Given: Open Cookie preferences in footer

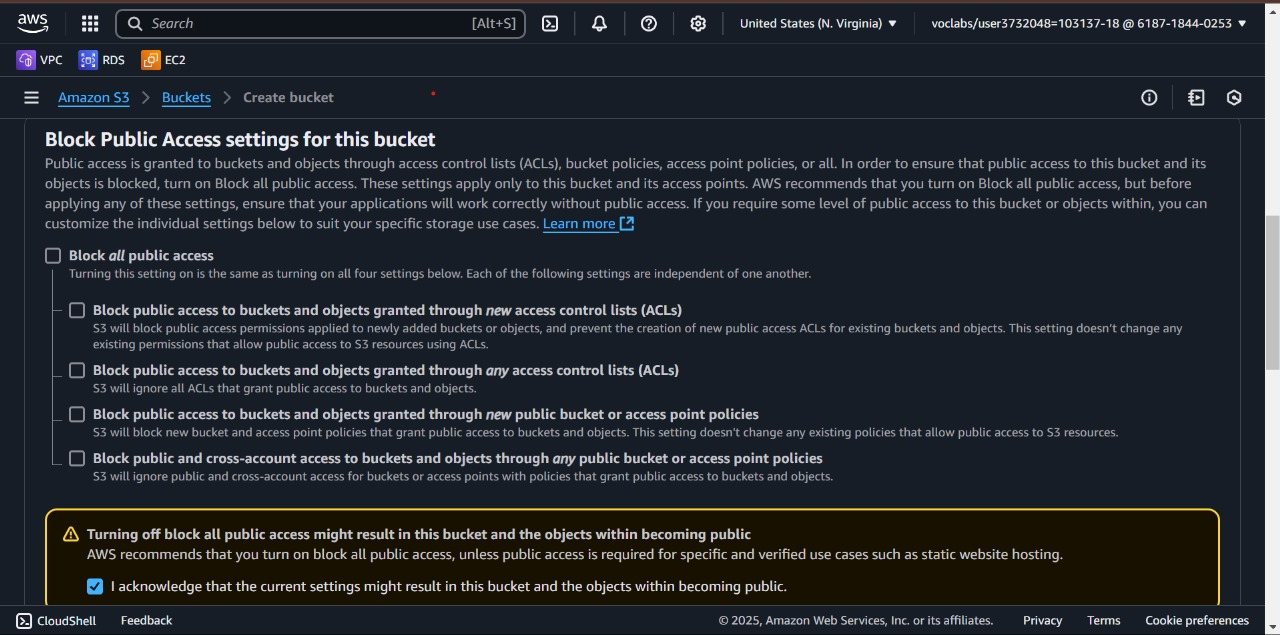Looking at the screenshot, I should coord(1196,621).
